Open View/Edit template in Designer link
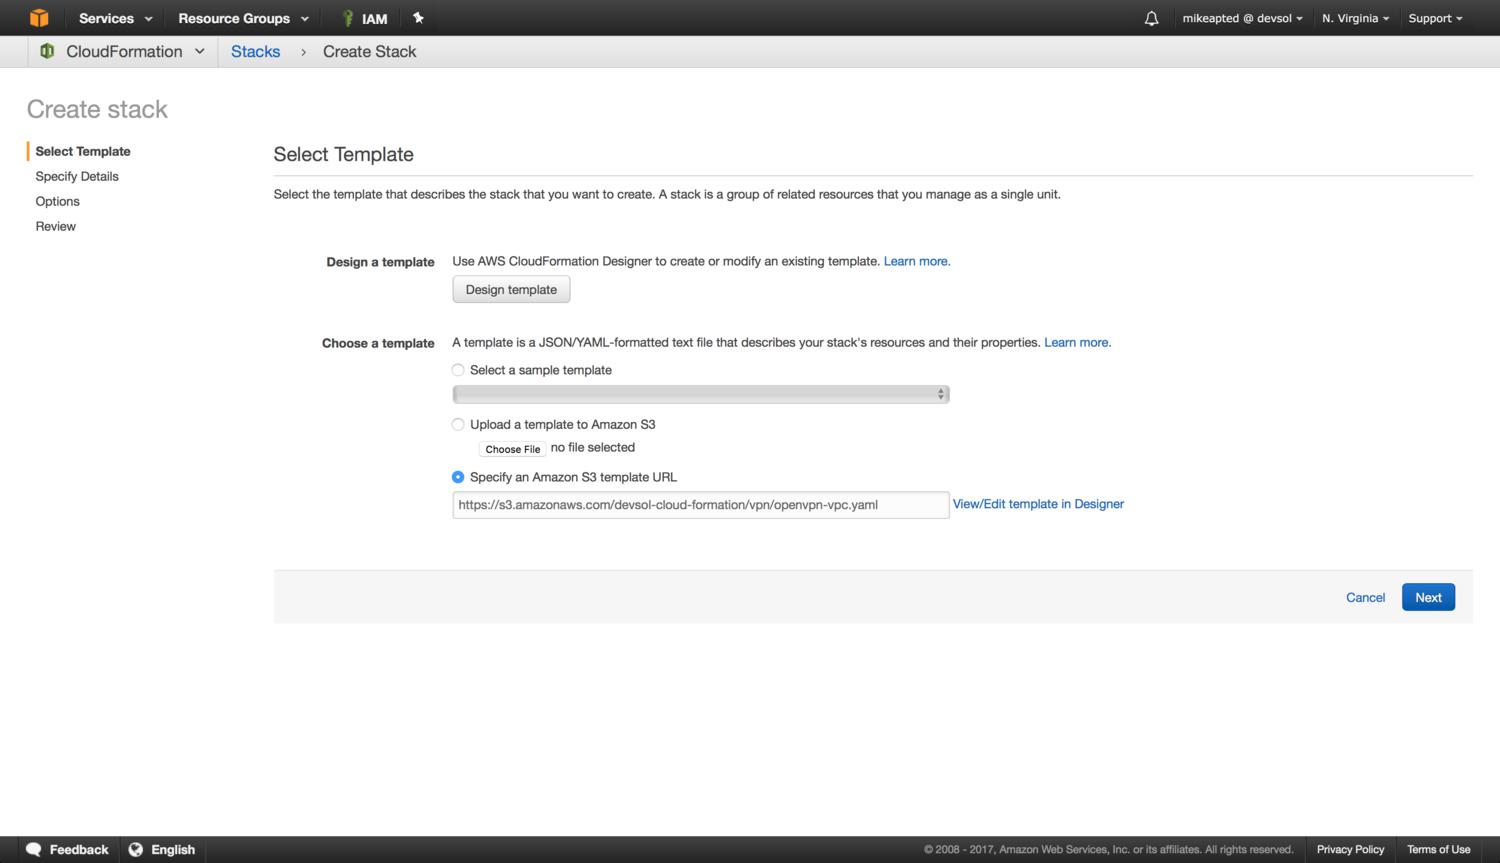1500x863 pixels. pyautogui.click(x=1038, y=504)
